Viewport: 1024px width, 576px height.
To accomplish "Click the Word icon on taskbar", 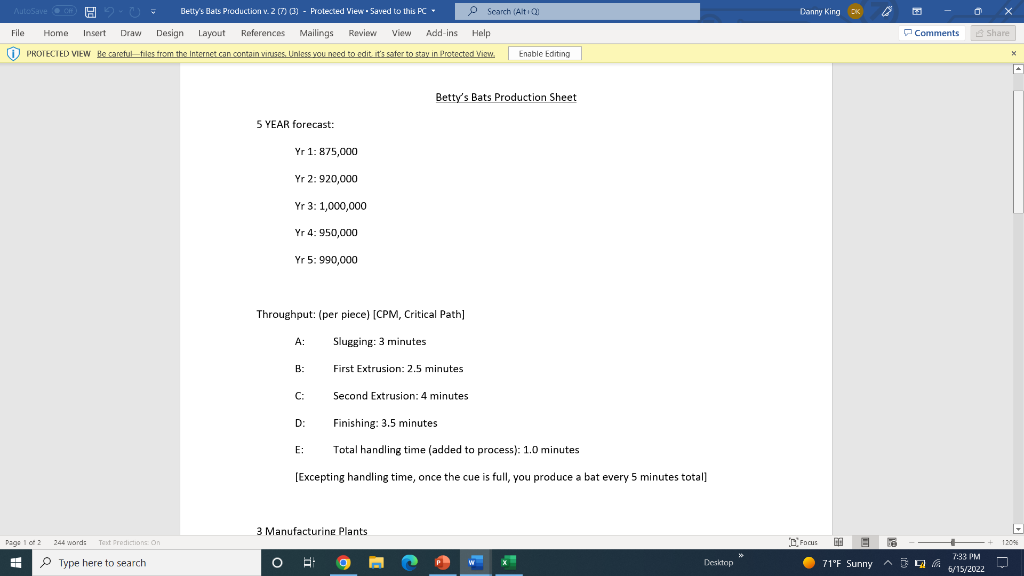I will (475, 562).
